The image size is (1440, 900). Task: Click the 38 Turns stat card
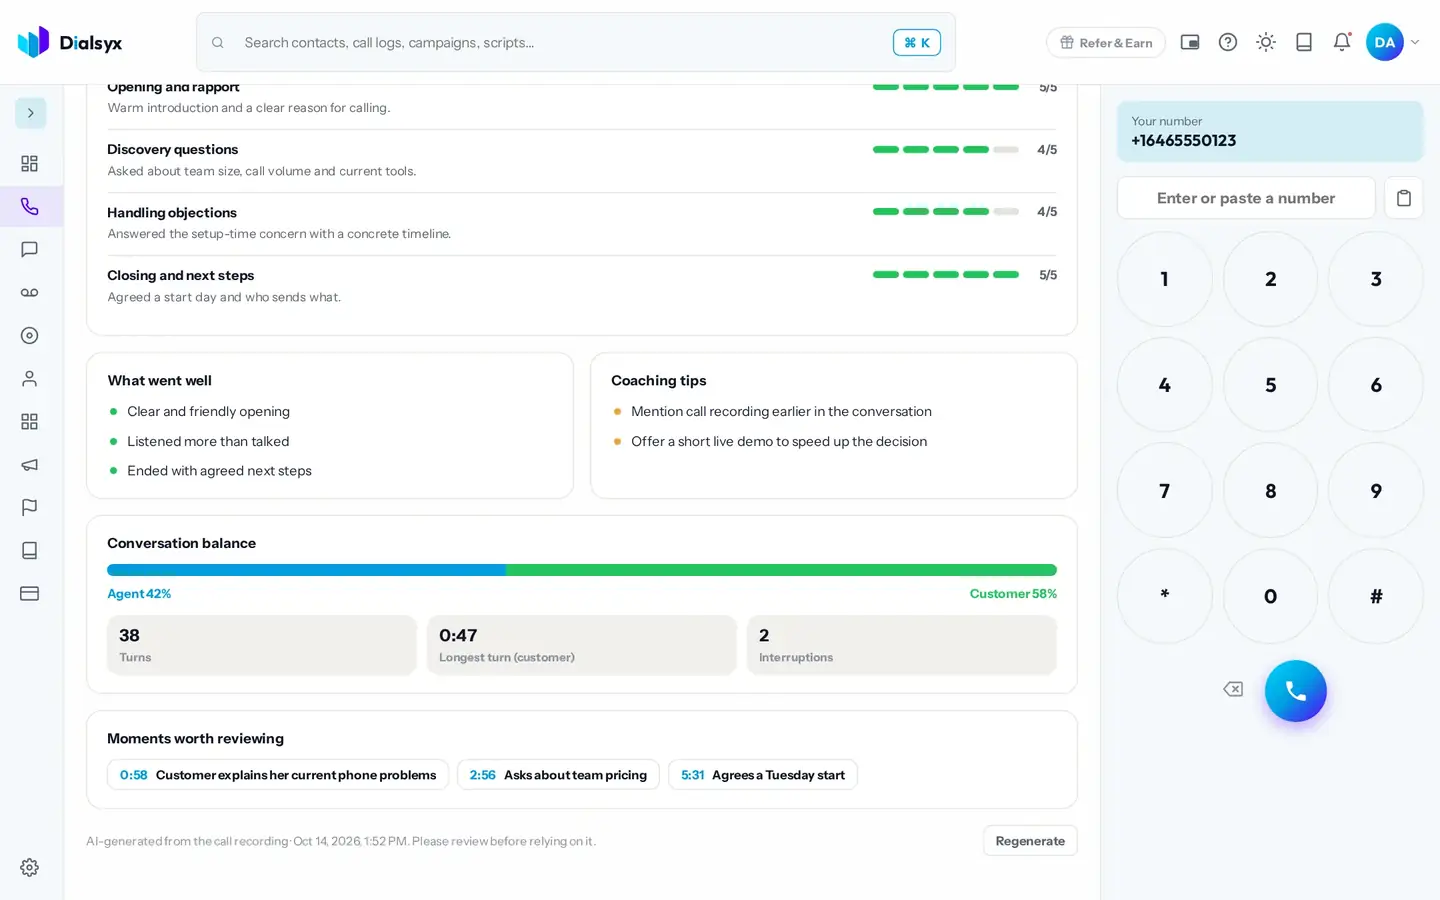pyautogui.click(x=262, y=645)
